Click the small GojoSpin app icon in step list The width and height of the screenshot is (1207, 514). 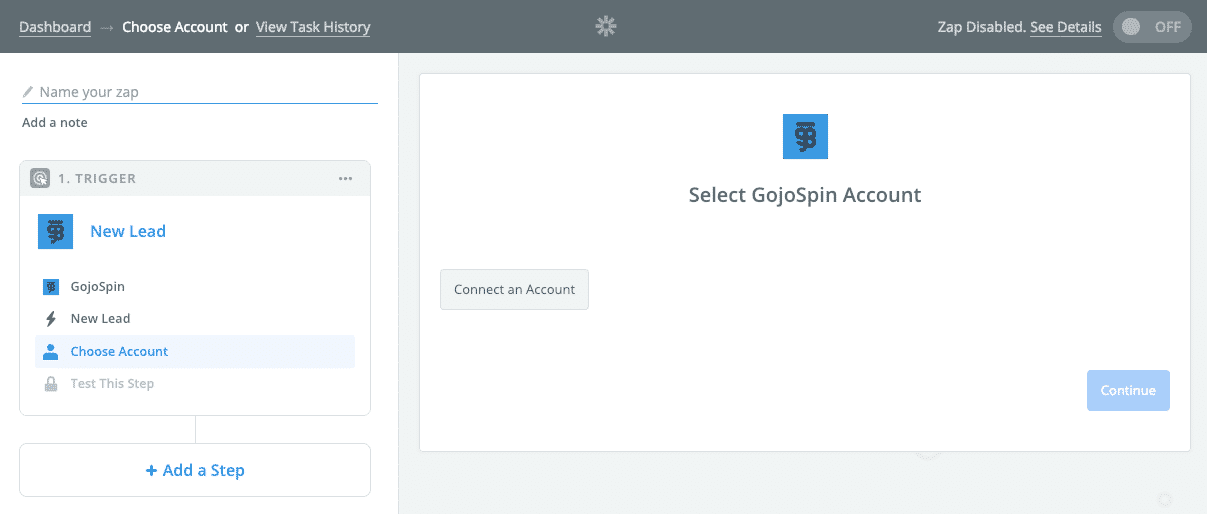click(51, 287)
